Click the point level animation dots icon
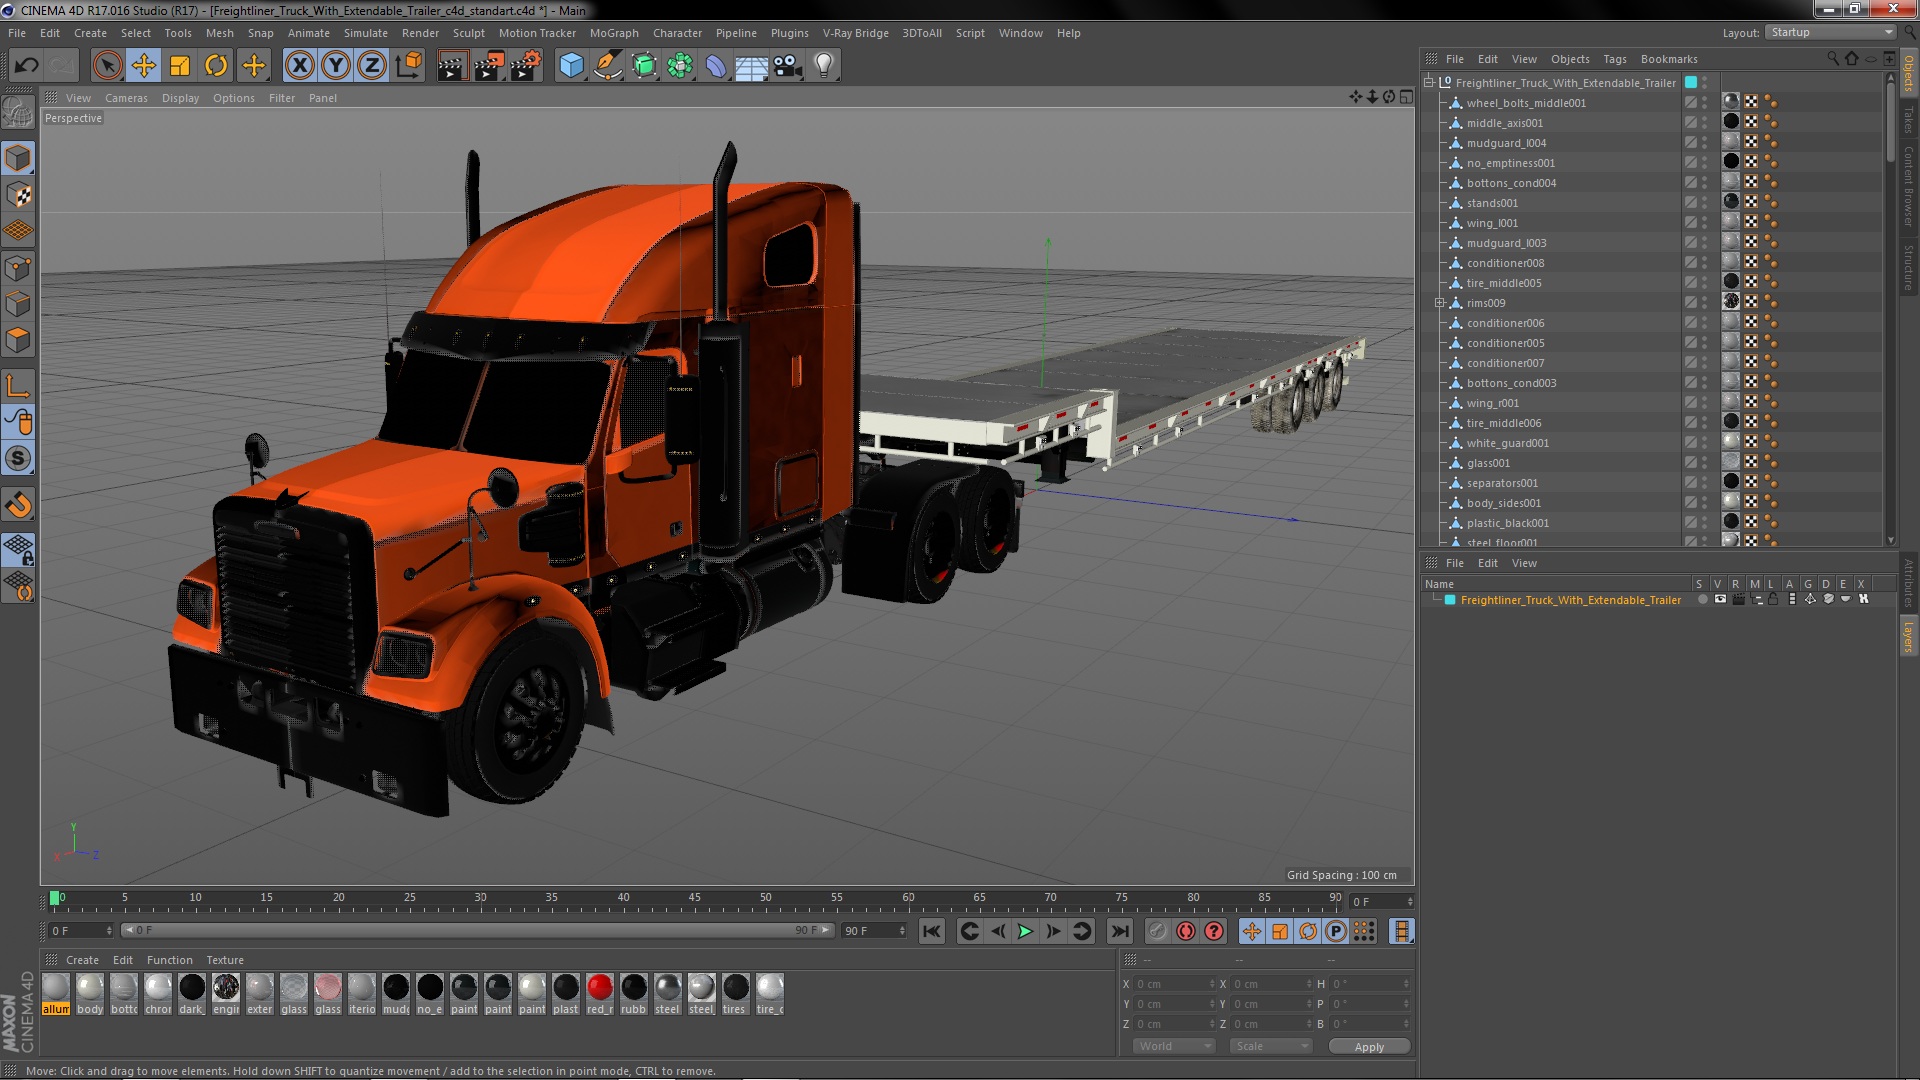The height and width of the screenshot is (1080, 1920). tap(1364, 931)
